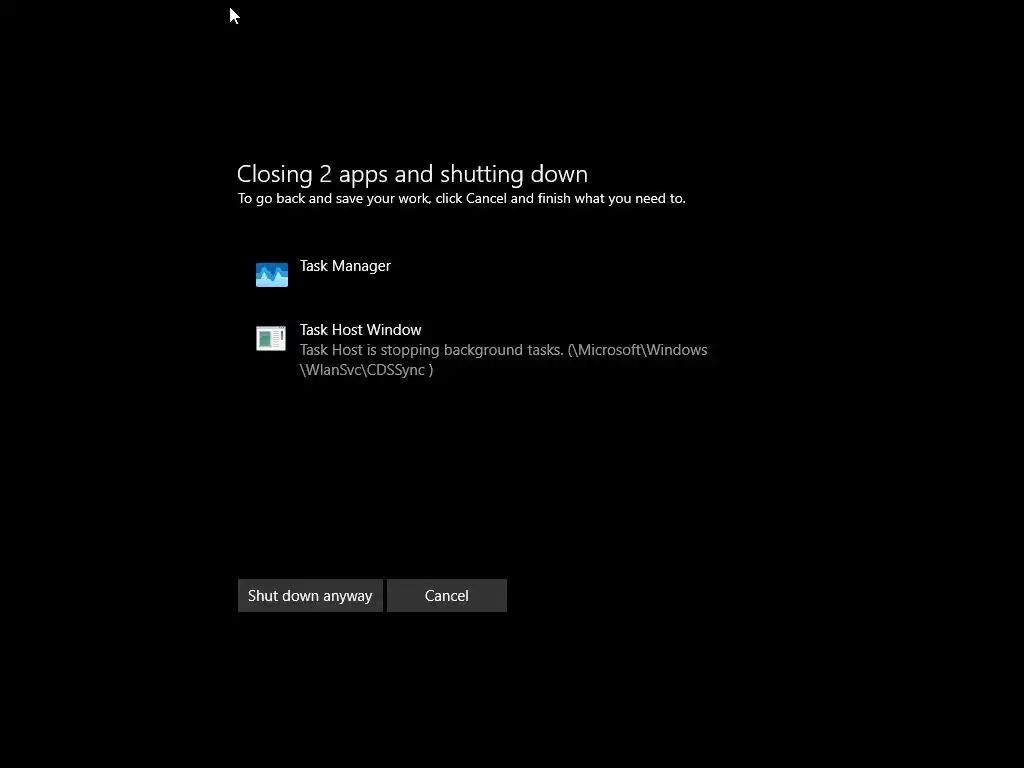Click the Task Host stopping background tasks message
1024x768 pixels.
coord(504,360)
